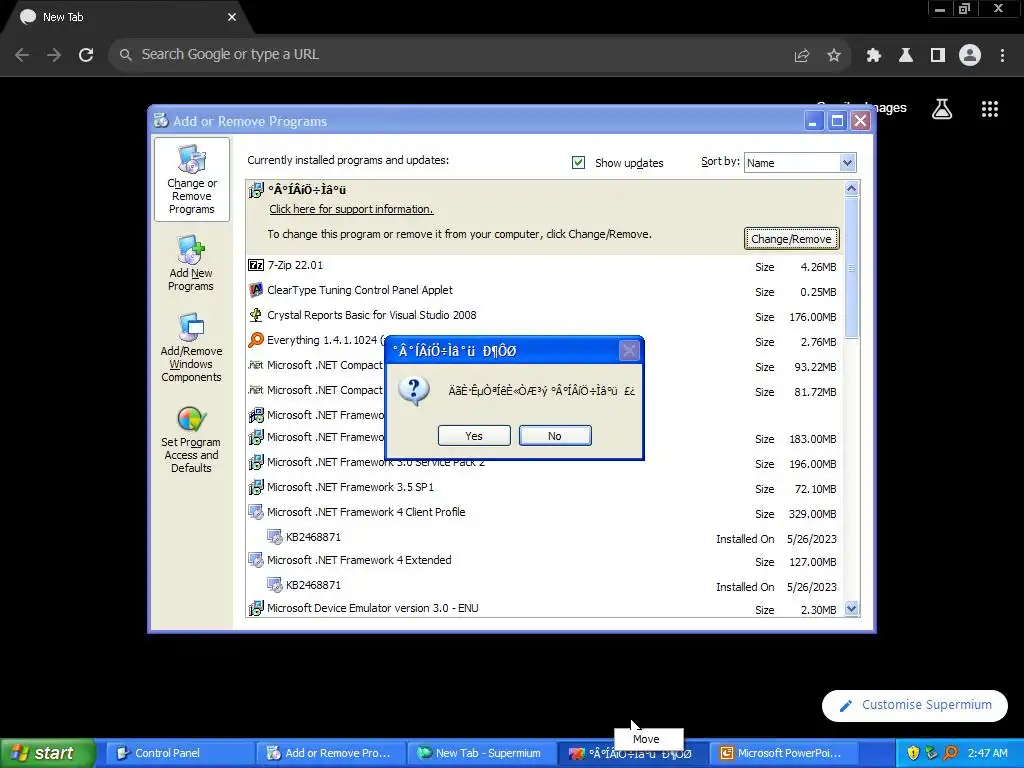Click No in the uninstall confirmation dialog

click(555, 436)
